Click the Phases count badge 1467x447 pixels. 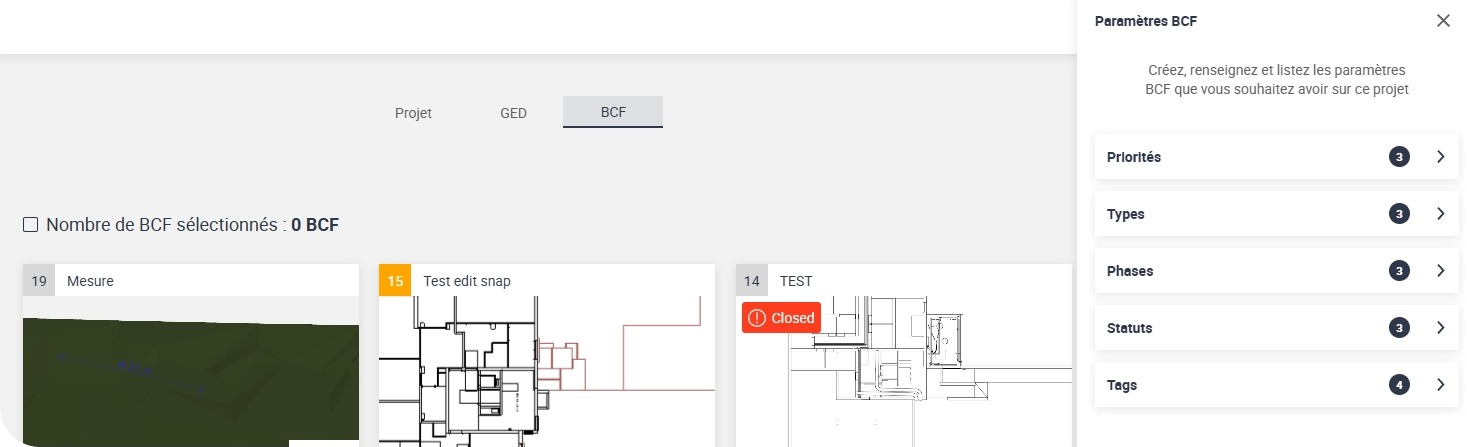pos(1399,271)
